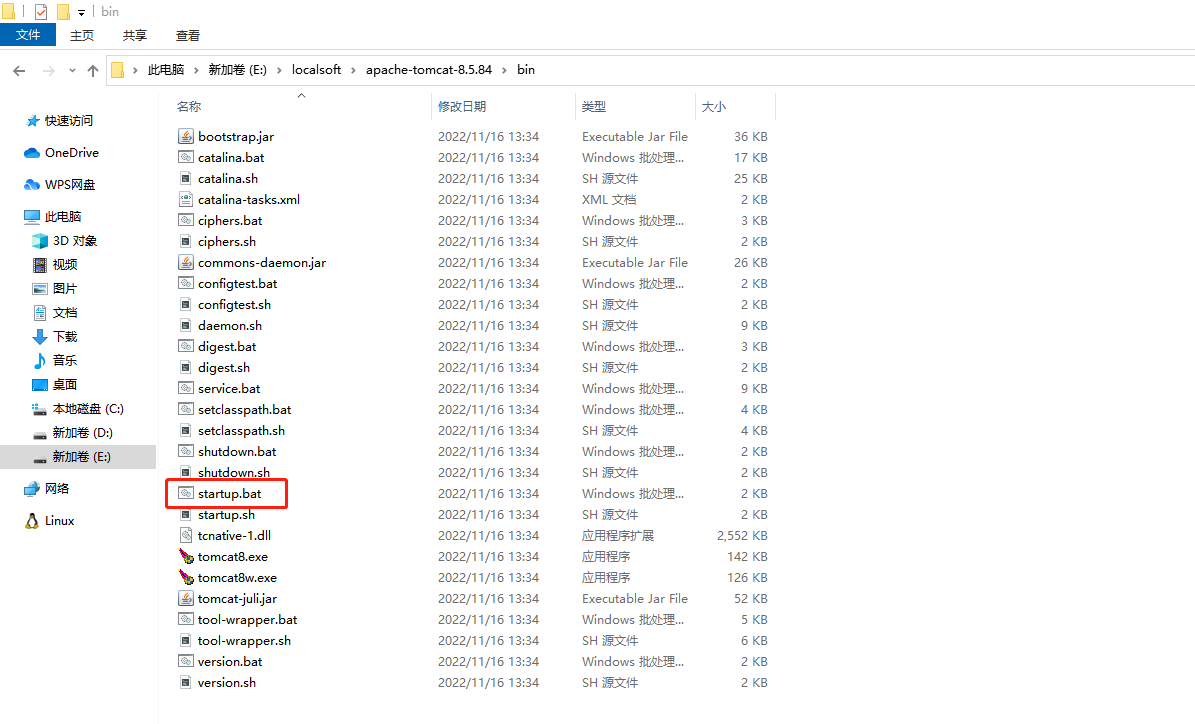Open the 文件 menu tab
Image resolution: width=1195 pixels, height=724 pixels.
pyautogui.click(x=28, y=35)
